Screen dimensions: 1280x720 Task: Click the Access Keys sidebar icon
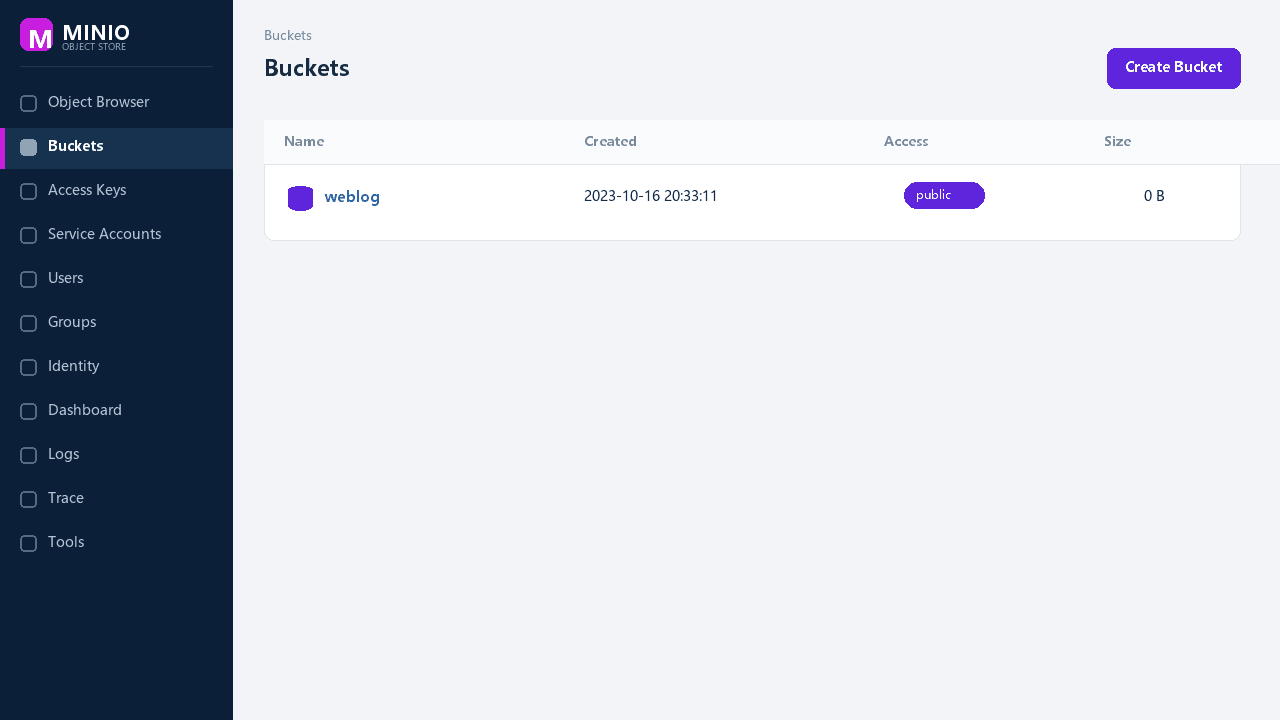(29, 192)
